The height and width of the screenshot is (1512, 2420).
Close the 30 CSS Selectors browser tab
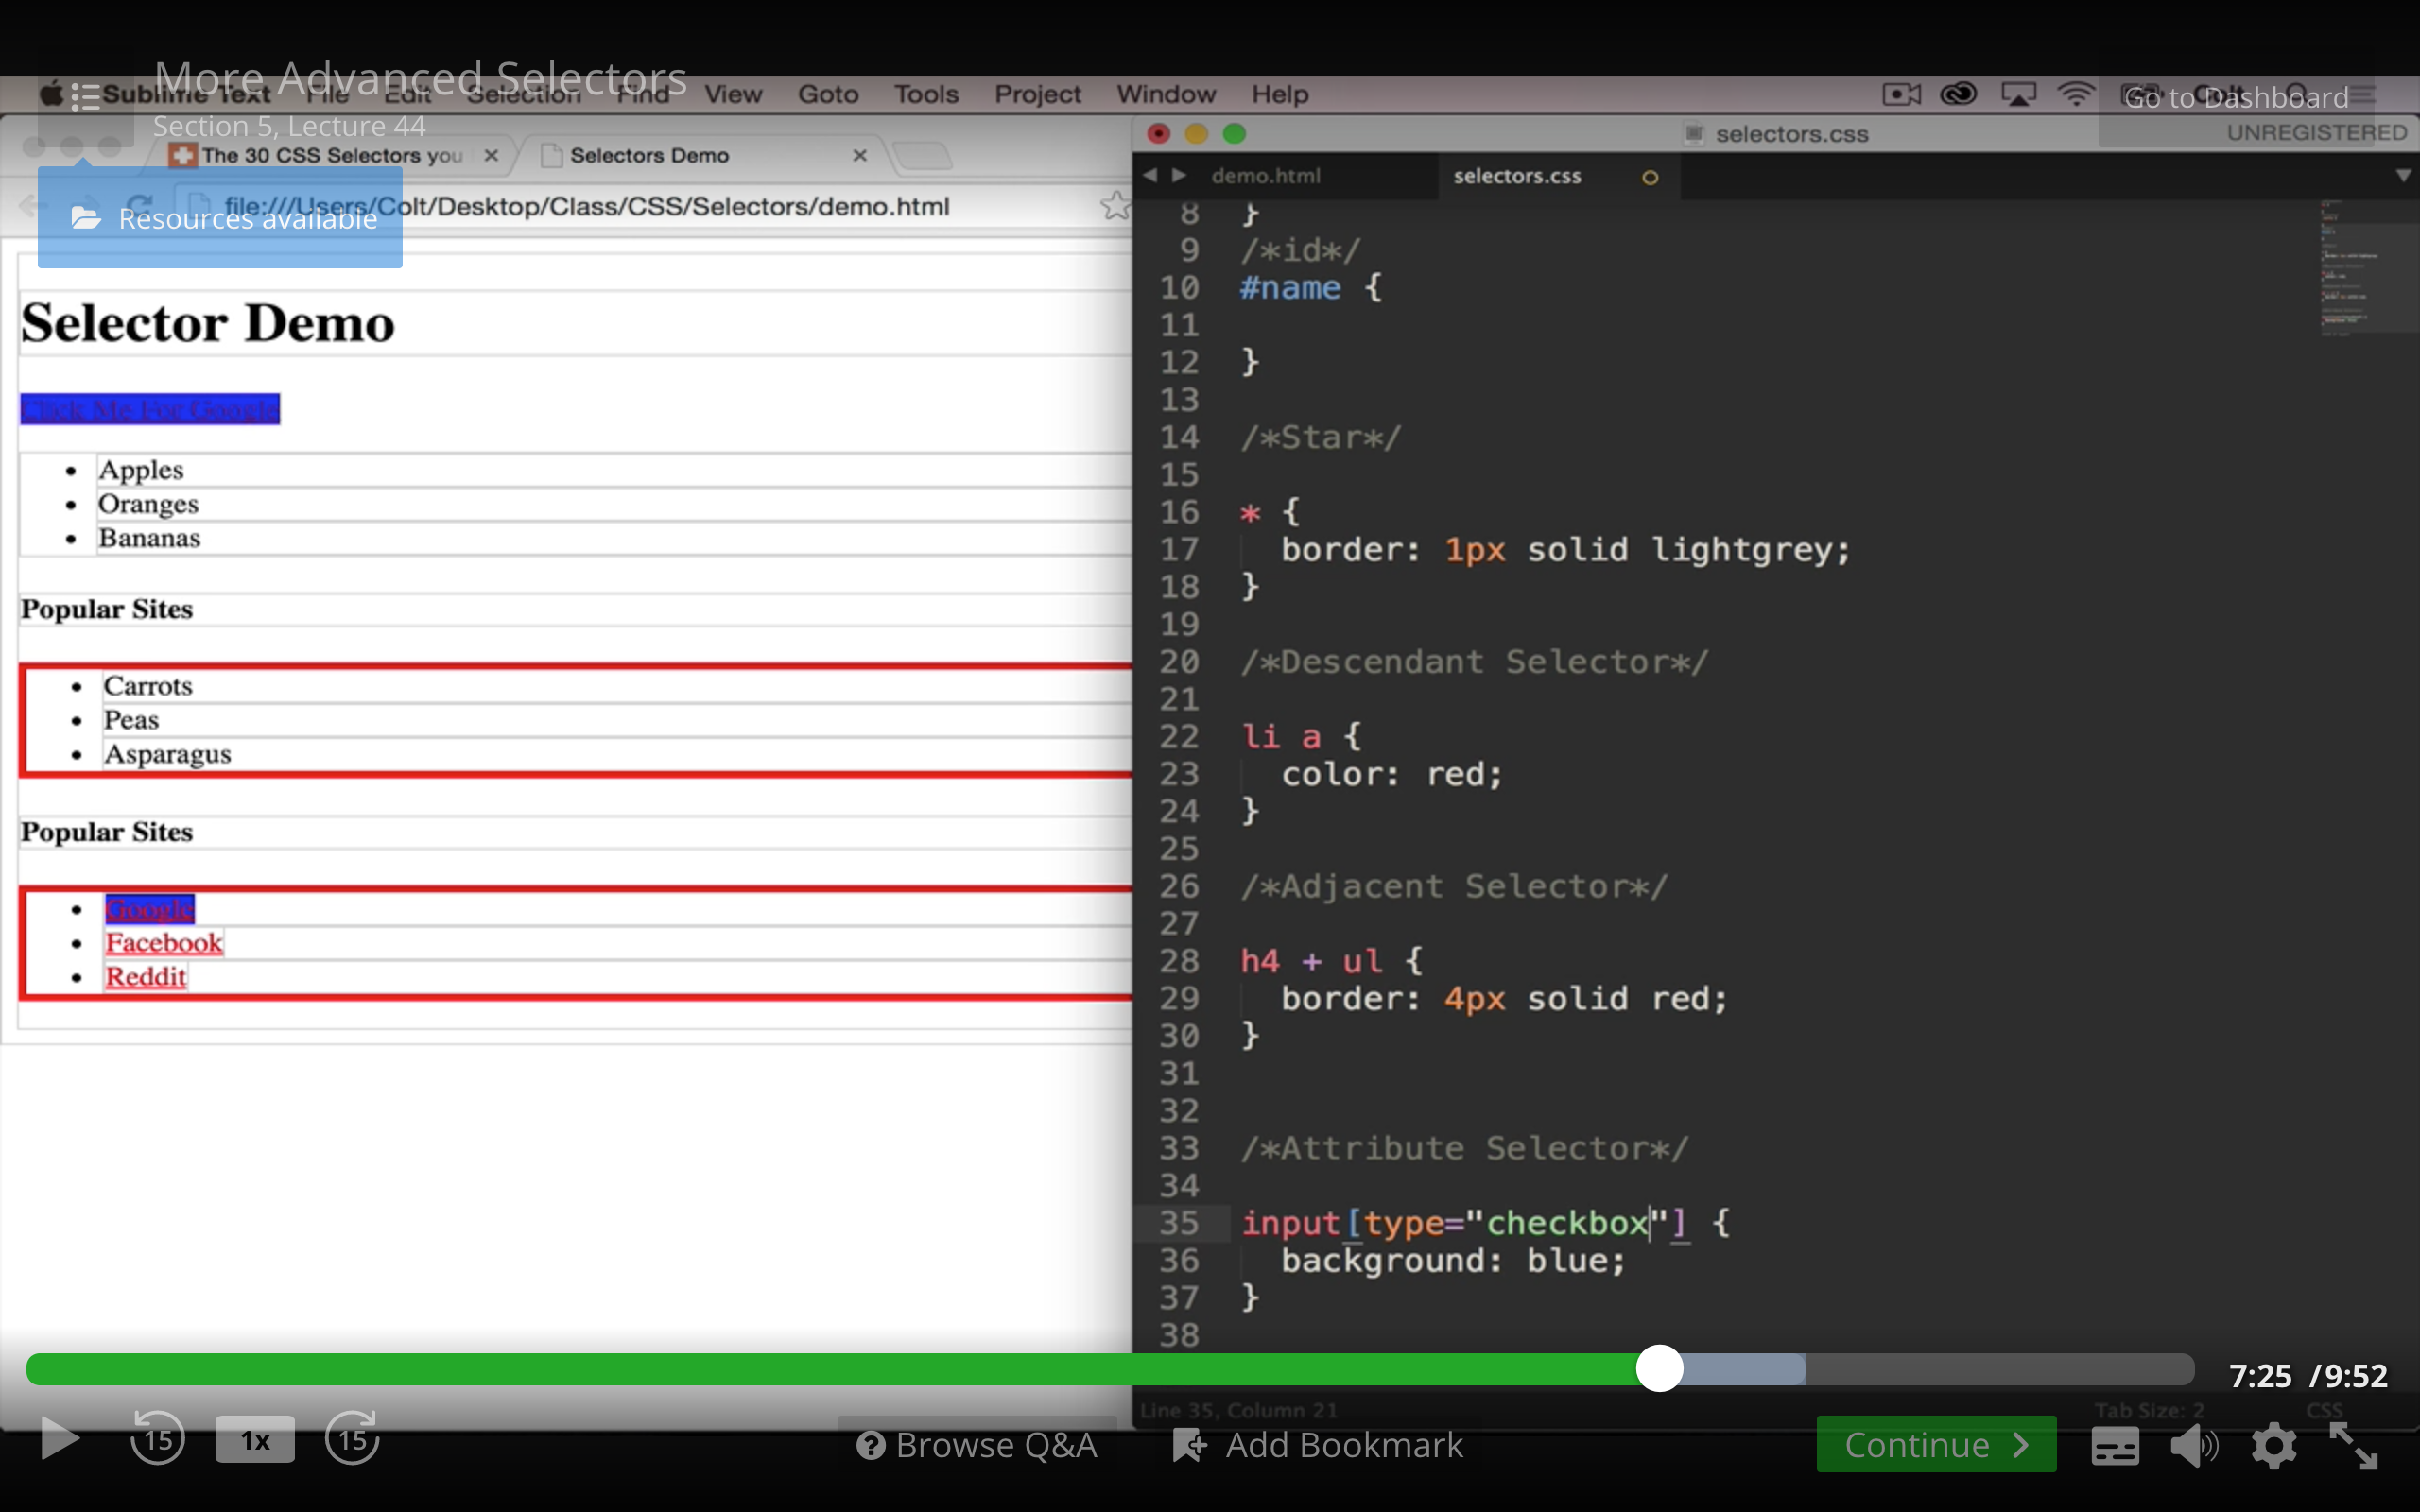click(x=491, y=155)
